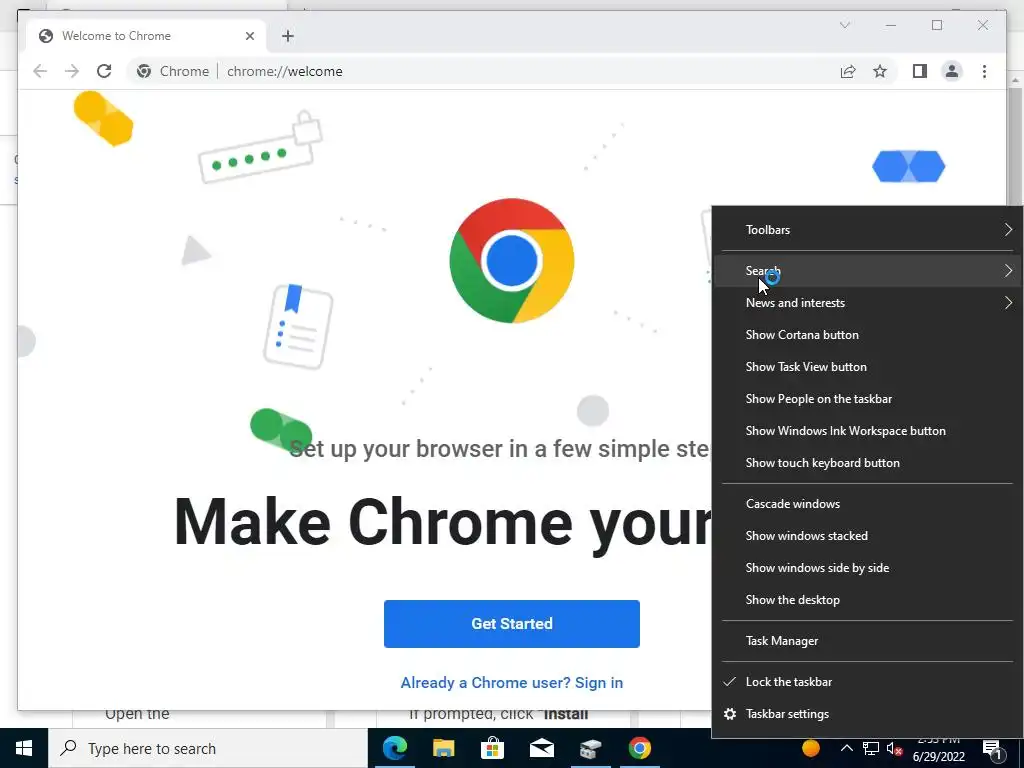
Task: Choose Show windows stacked
Action: (x=867, y=536)
